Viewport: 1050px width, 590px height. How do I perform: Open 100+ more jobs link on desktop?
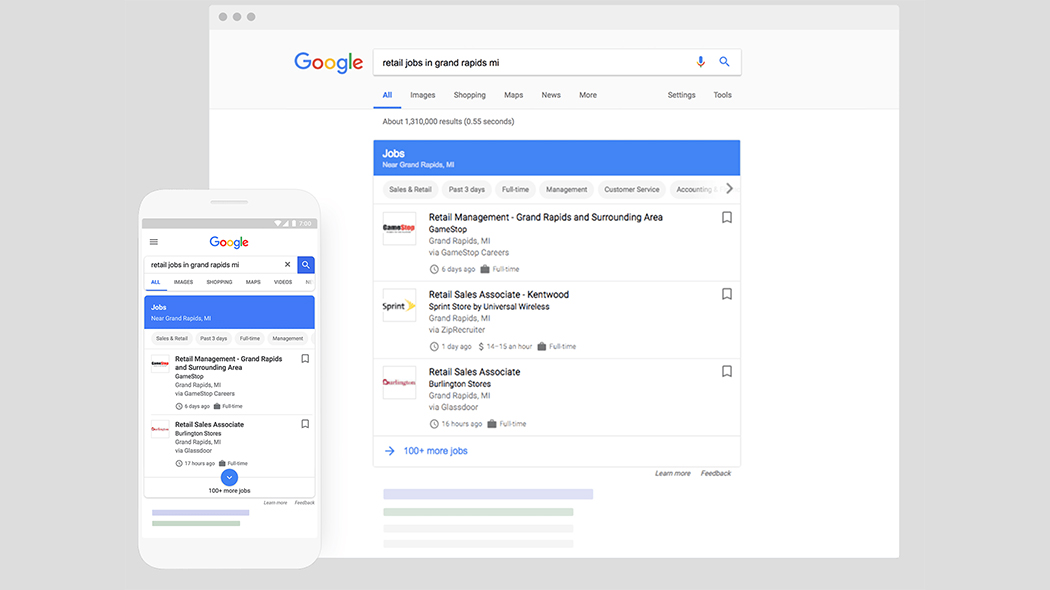click(x=435, y=451)
